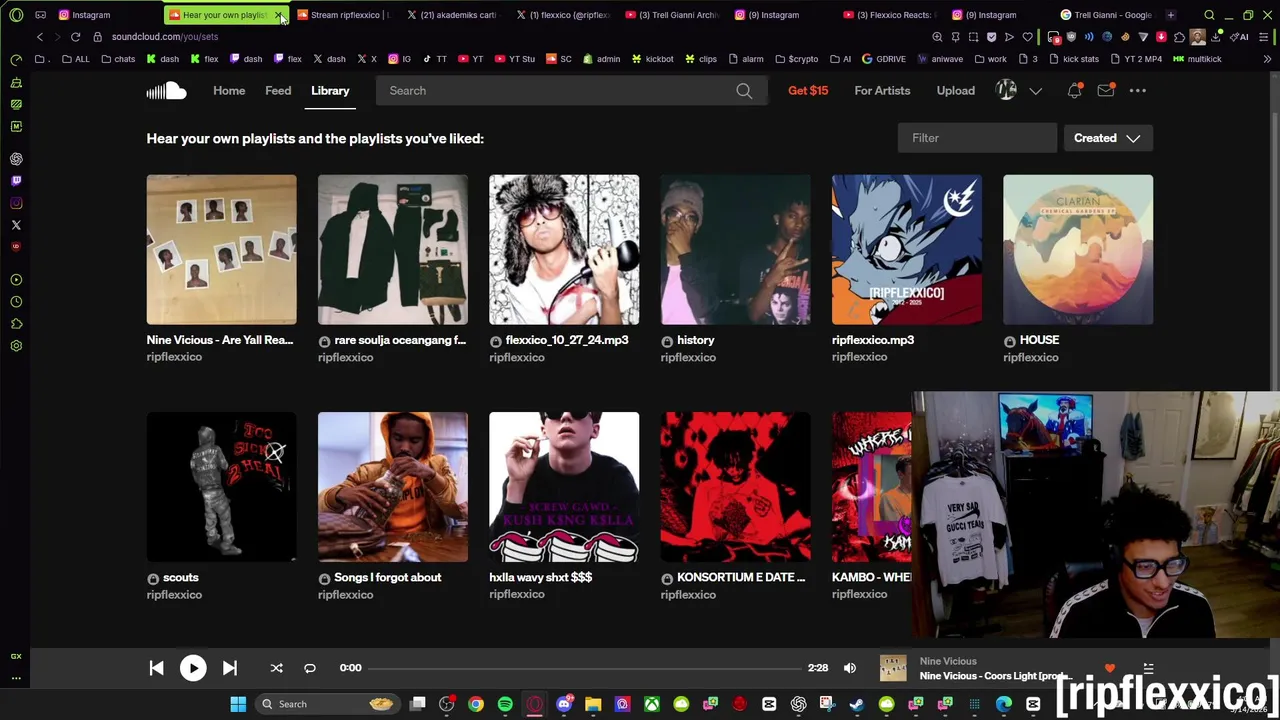This screenshot has width=1280, height=720.
Task: Reload the page
Action: coord(75,37)
